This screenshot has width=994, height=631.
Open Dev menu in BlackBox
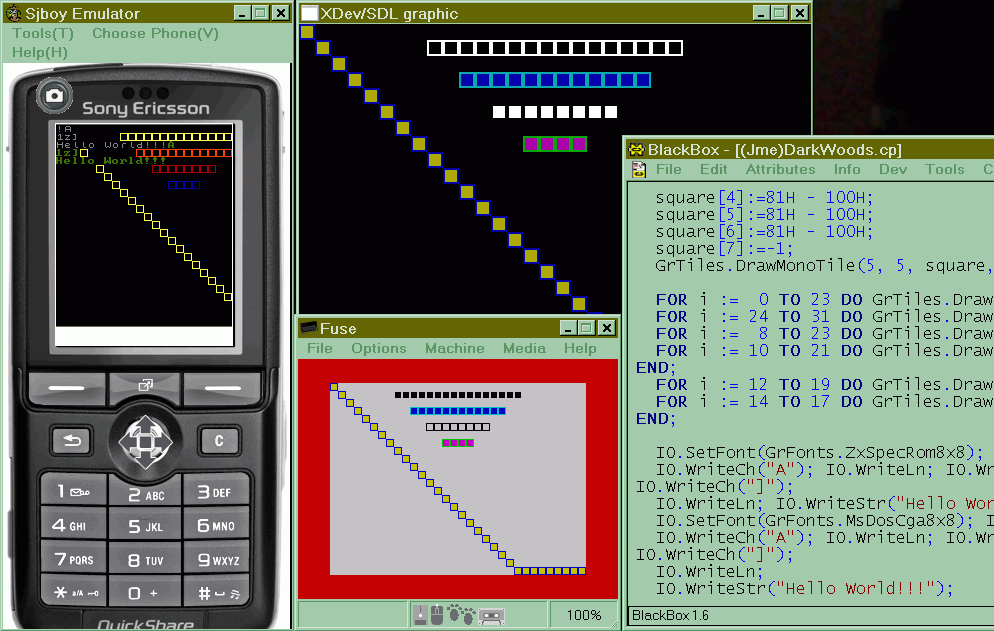point(893,169)
